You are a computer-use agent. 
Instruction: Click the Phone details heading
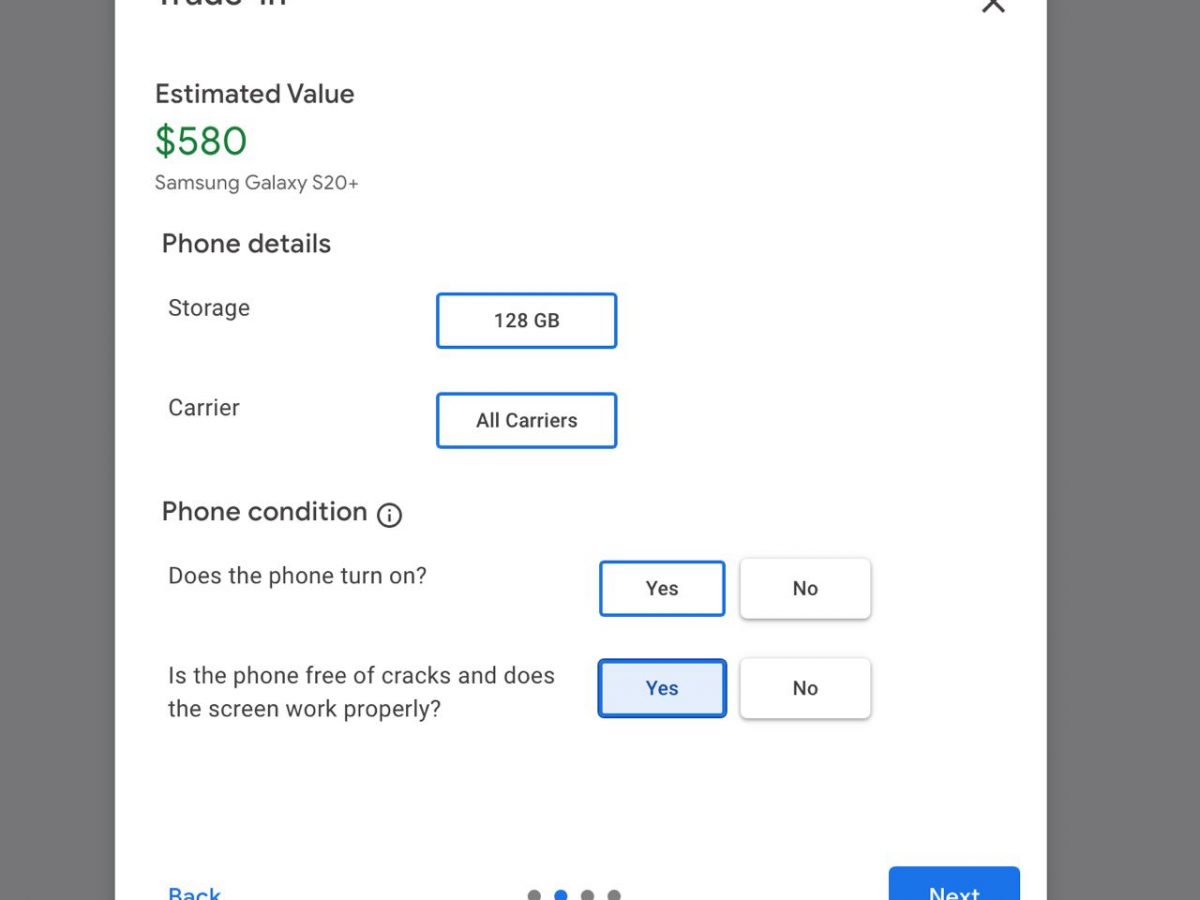(246, 244)
